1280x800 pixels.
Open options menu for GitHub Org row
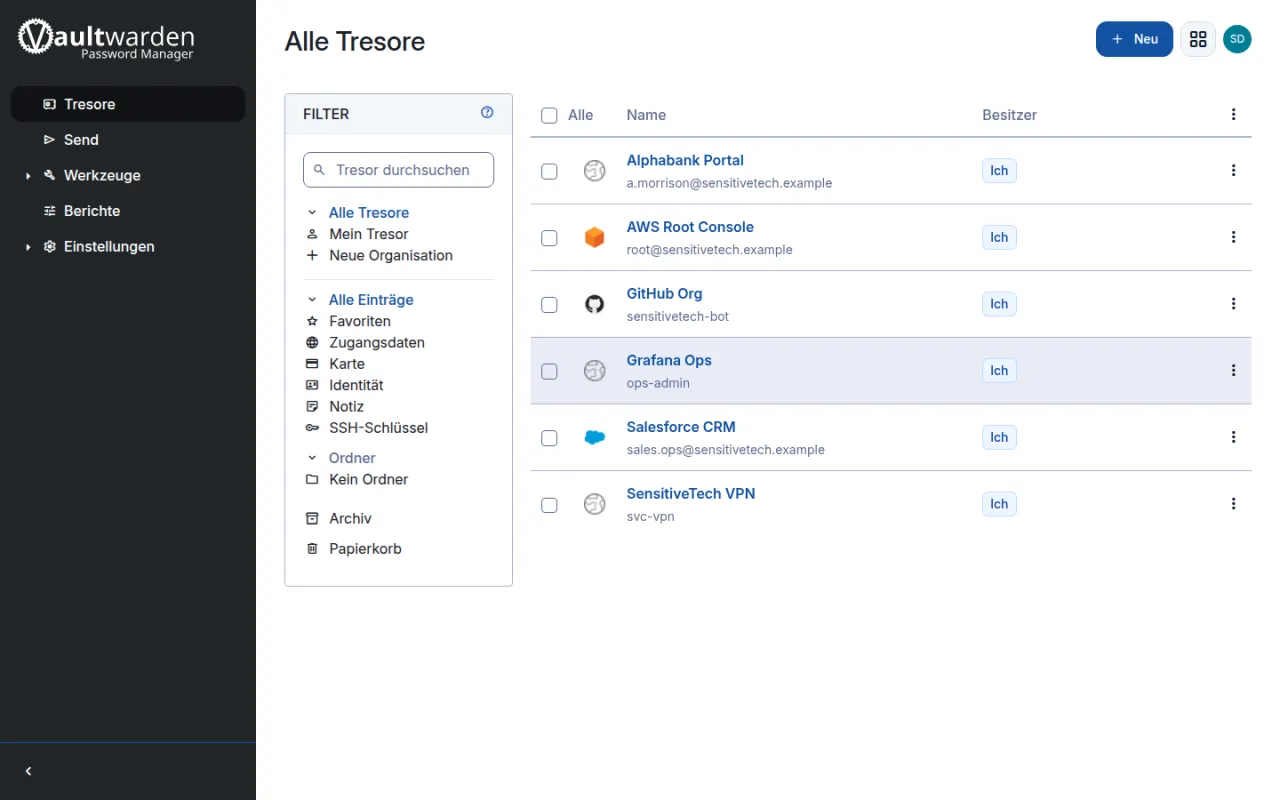click(x=1233, y=304)
